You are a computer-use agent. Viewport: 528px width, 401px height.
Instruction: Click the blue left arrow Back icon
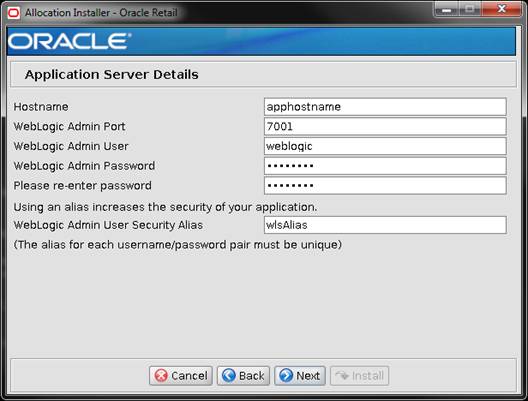click(229, 375)
